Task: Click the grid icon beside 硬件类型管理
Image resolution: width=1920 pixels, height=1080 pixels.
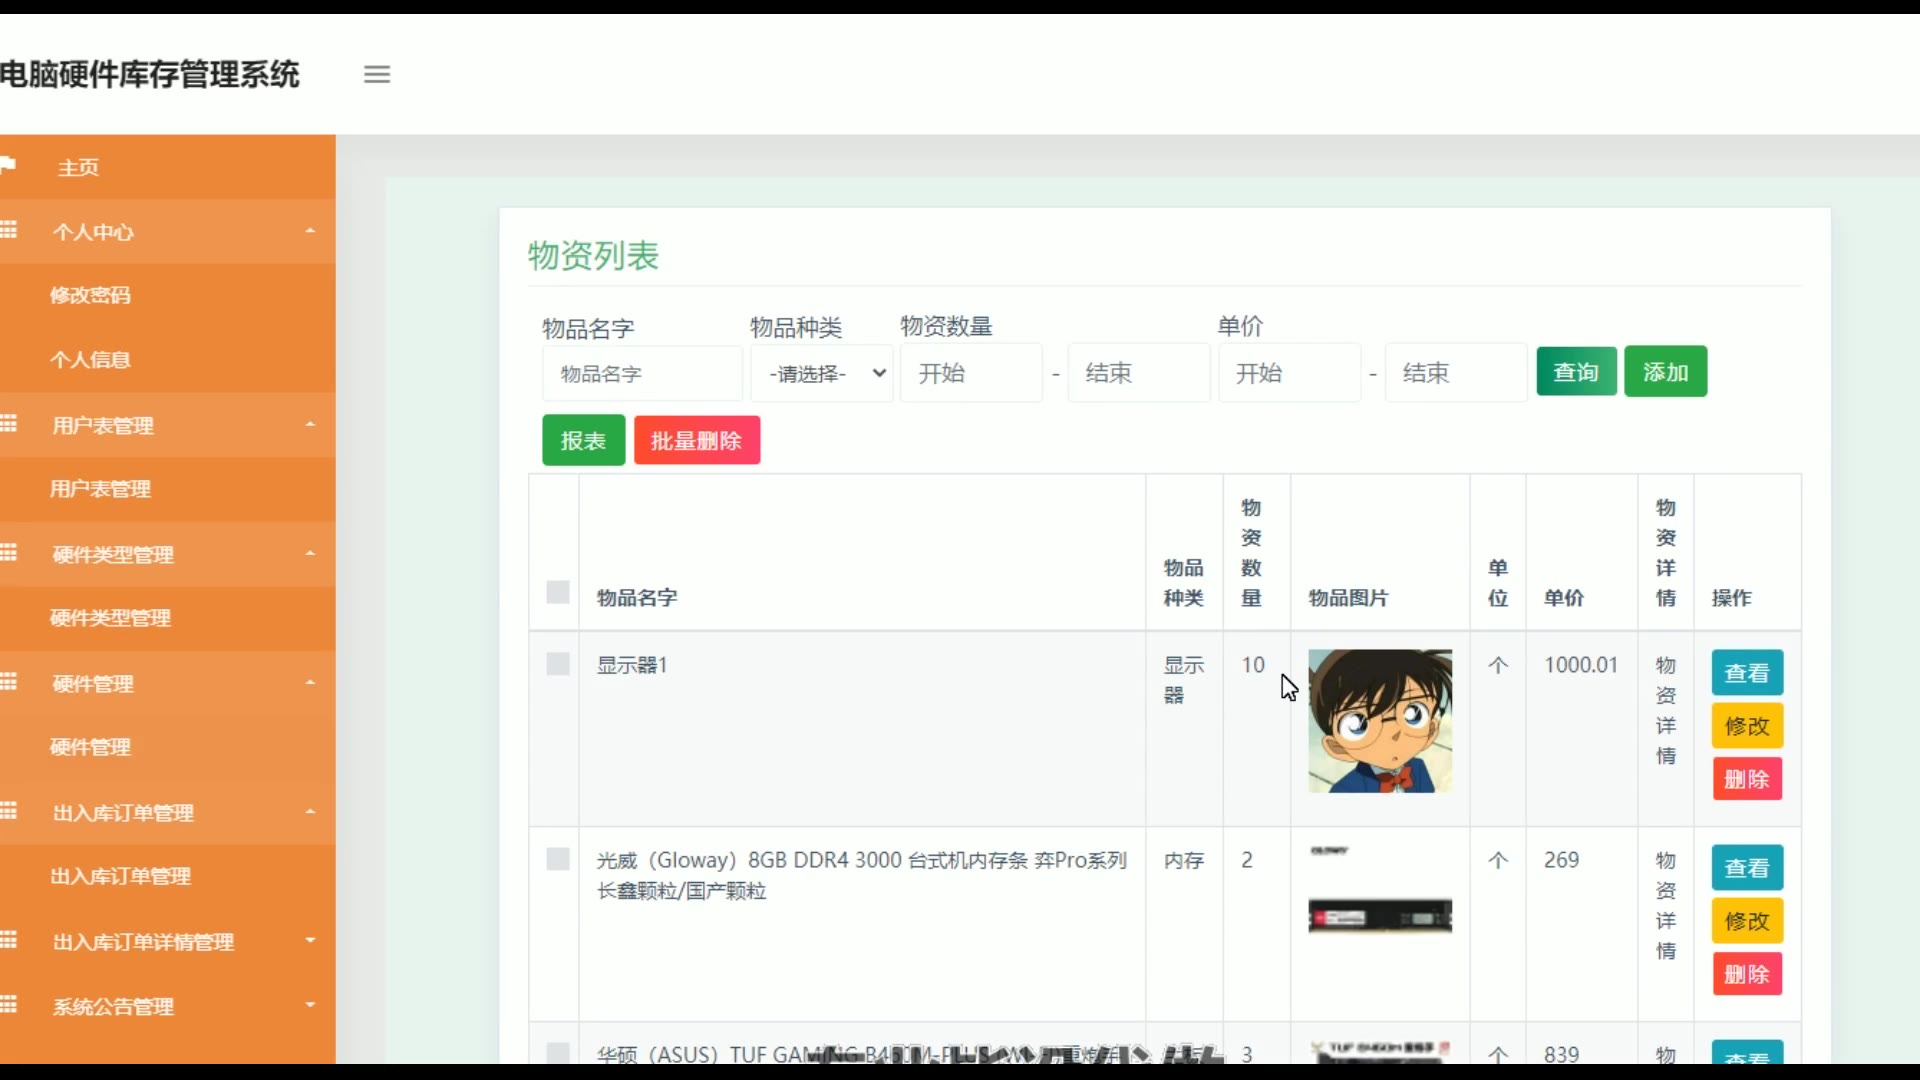Action: [x=8, y=552]
